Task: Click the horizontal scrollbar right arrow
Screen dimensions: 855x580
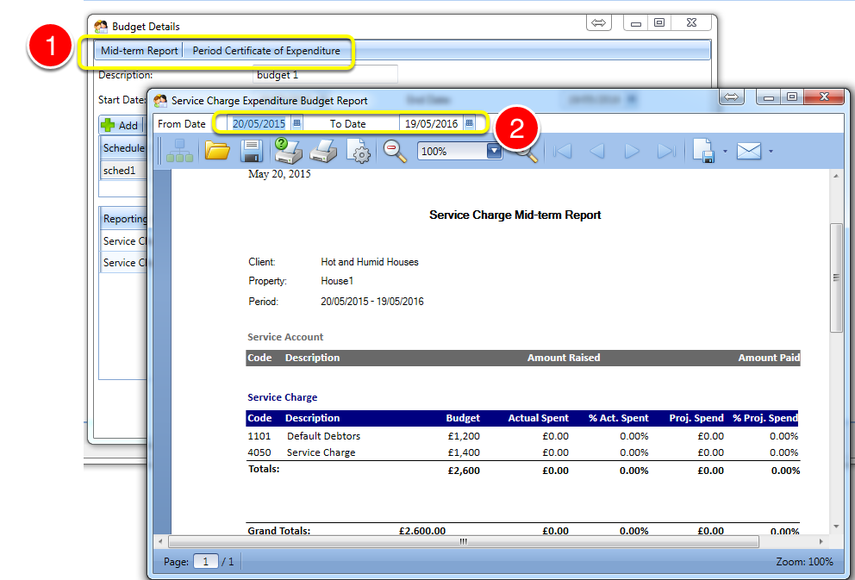Action: coord(821,541)
